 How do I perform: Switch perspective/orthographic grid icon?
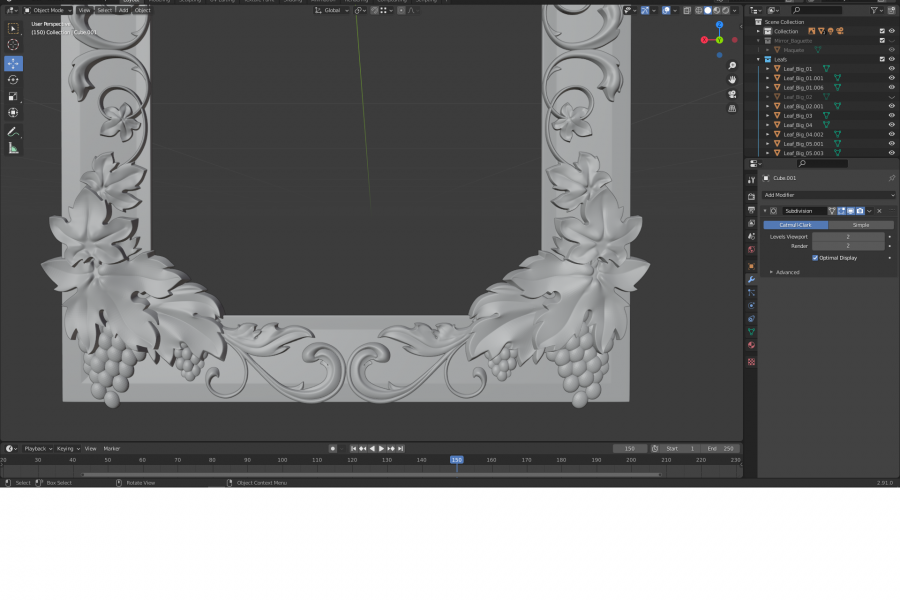coord(732,109)
